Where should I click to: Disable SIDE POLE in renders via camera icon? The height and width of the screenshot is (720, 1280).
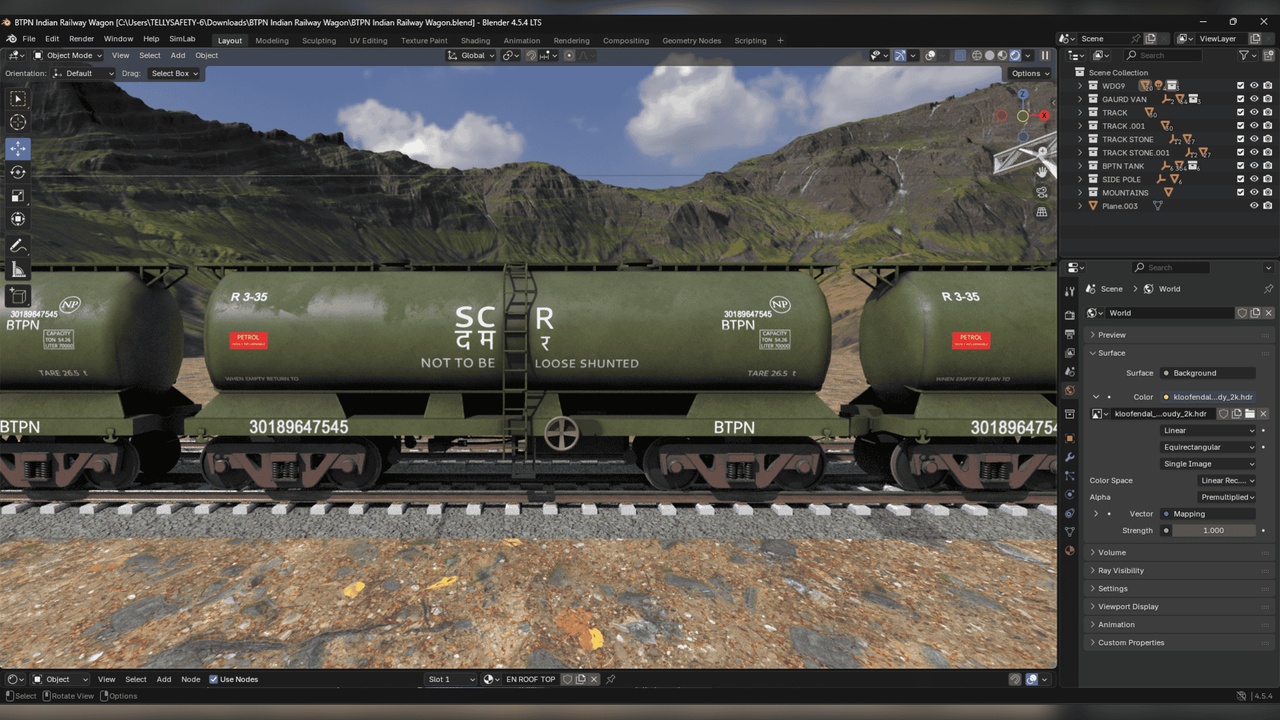tap(1268, 179)
